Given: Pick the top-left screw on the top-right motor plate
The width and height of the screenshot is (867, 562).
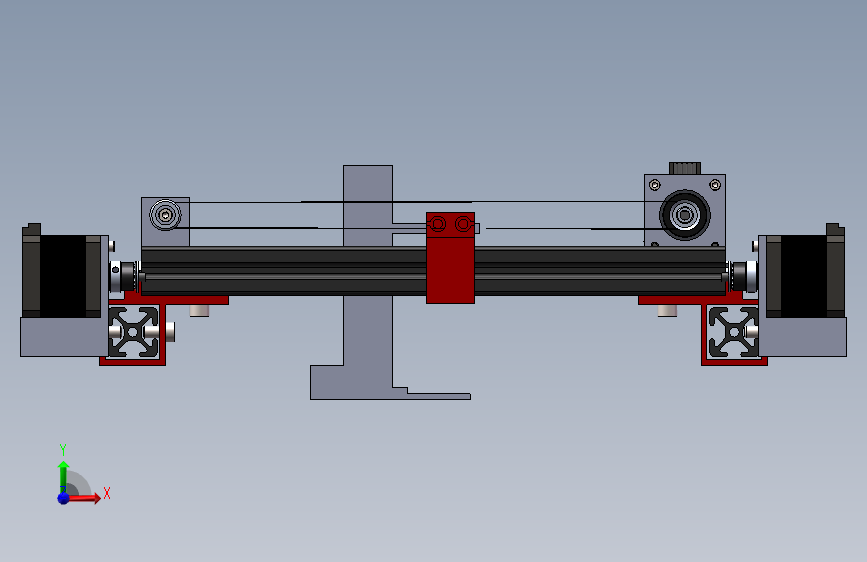Looking at the screenshot, I should 655,185.
